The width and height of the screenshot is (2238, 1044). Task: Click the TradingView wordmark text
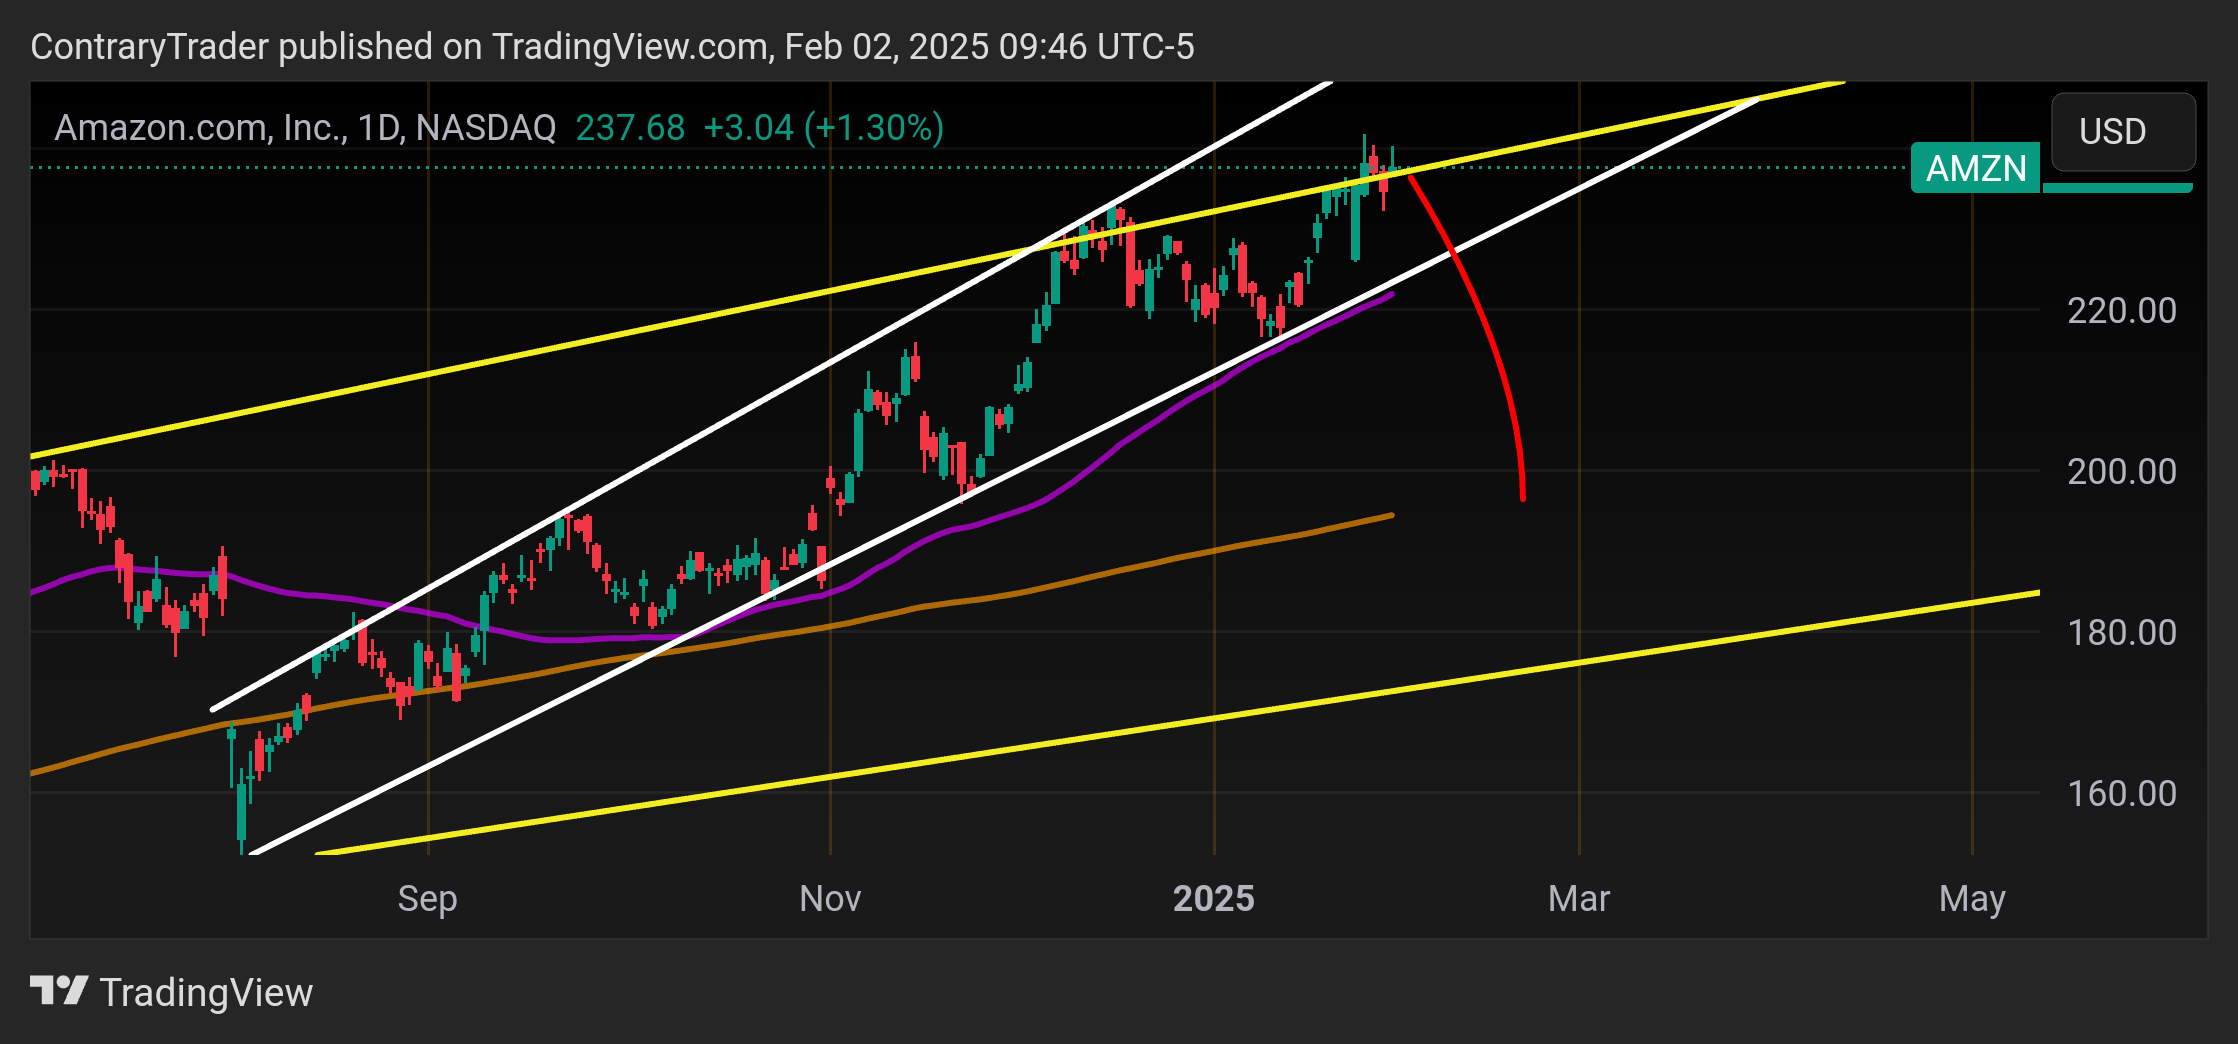(206, 993)
